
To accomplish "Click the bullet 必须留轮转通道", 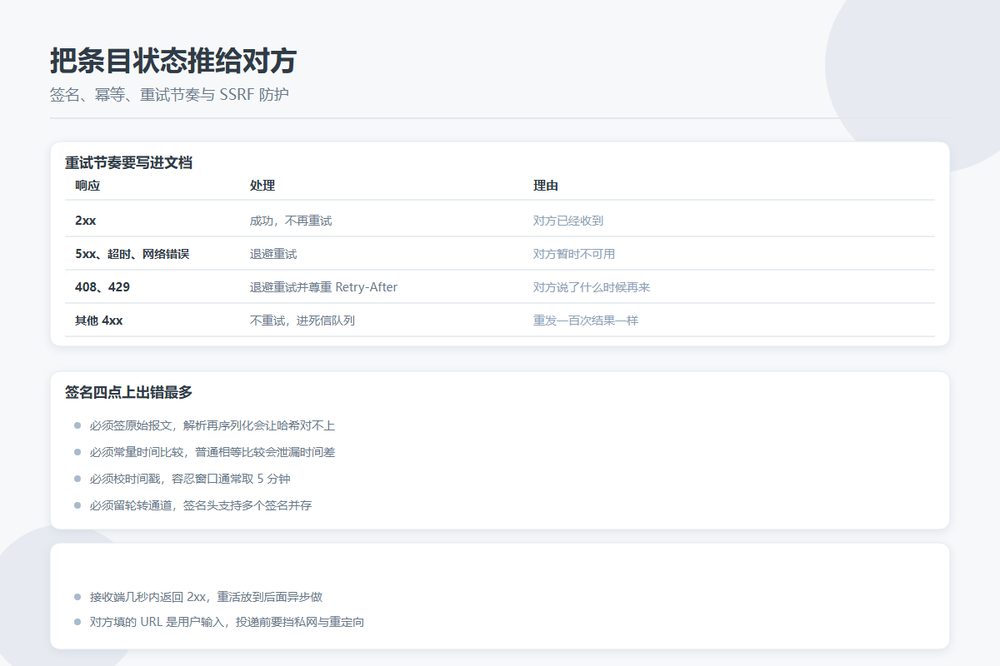I will point(200,506).
